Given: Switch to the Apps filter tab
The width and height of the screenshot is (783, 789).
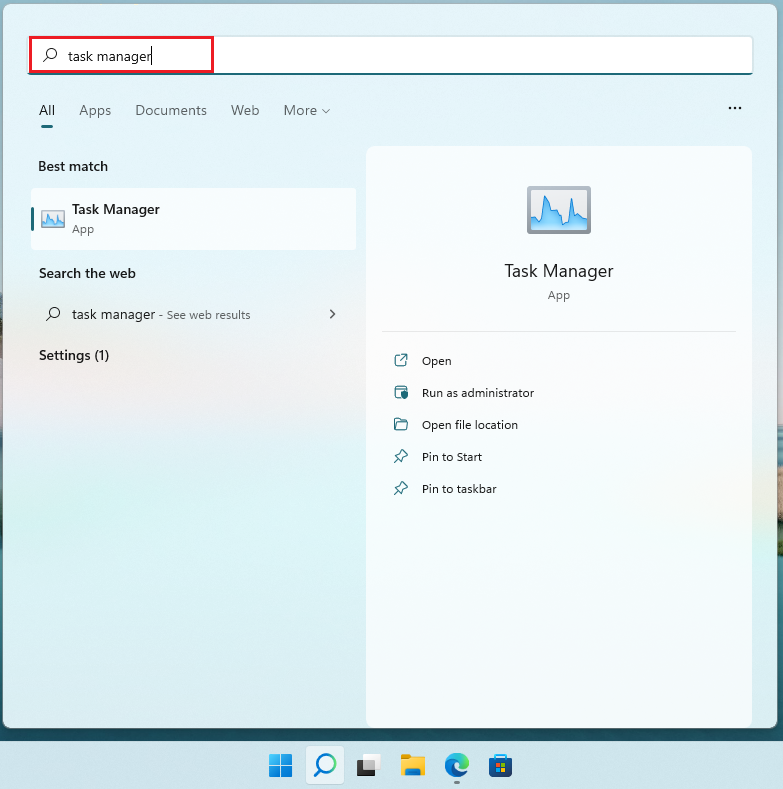Looking at the screenshot, I should [x=95, y=110].
